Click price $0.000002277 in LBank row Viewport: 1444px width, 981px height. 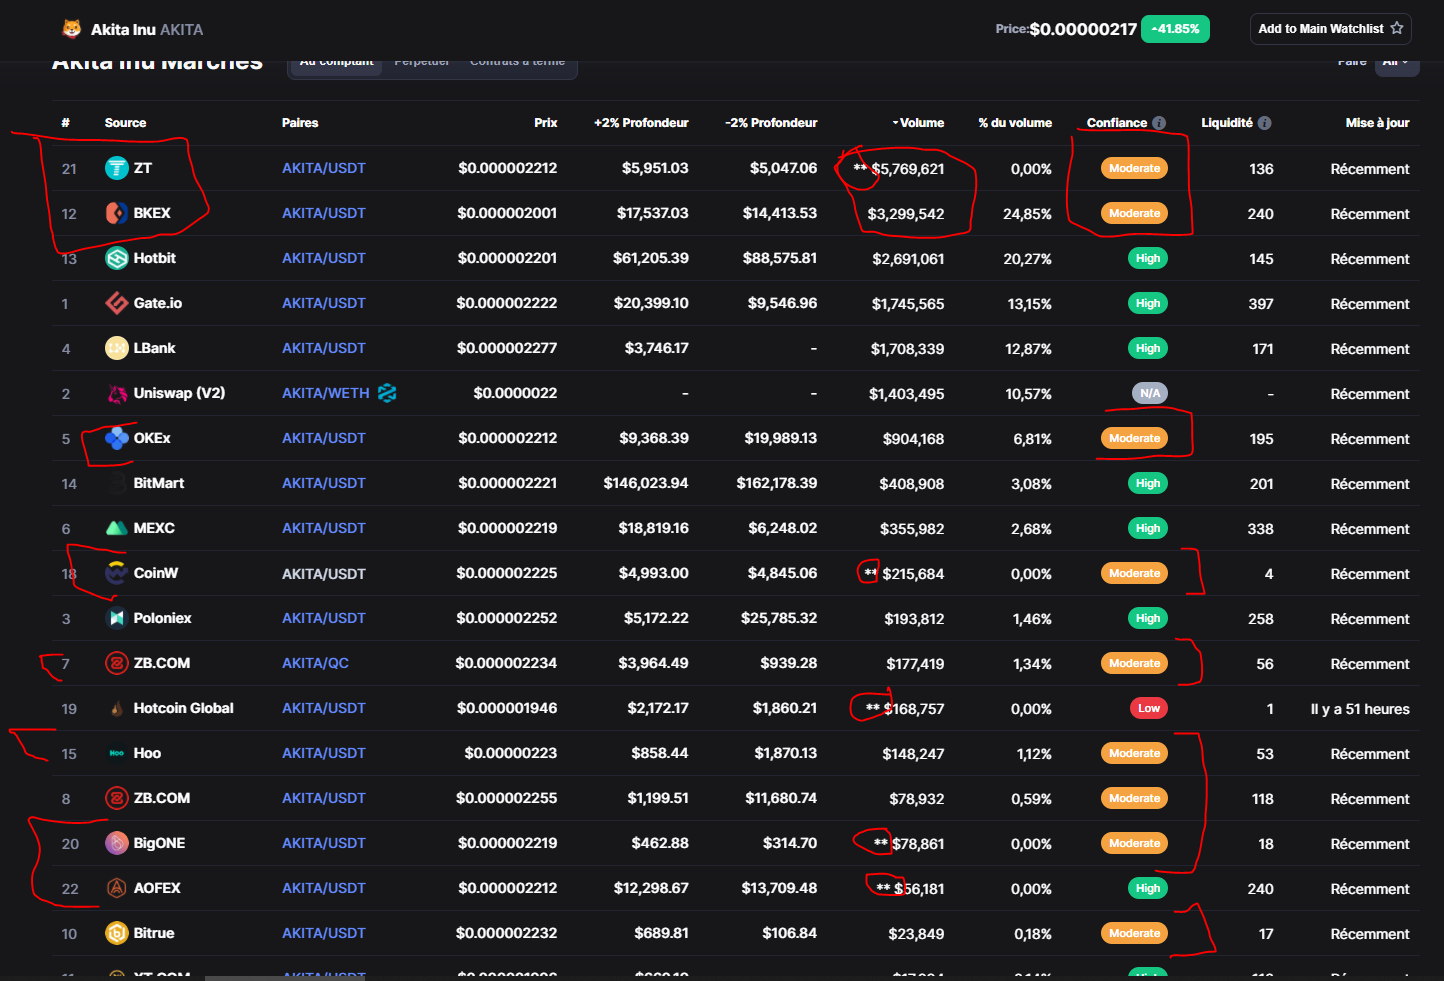point(507,348)
